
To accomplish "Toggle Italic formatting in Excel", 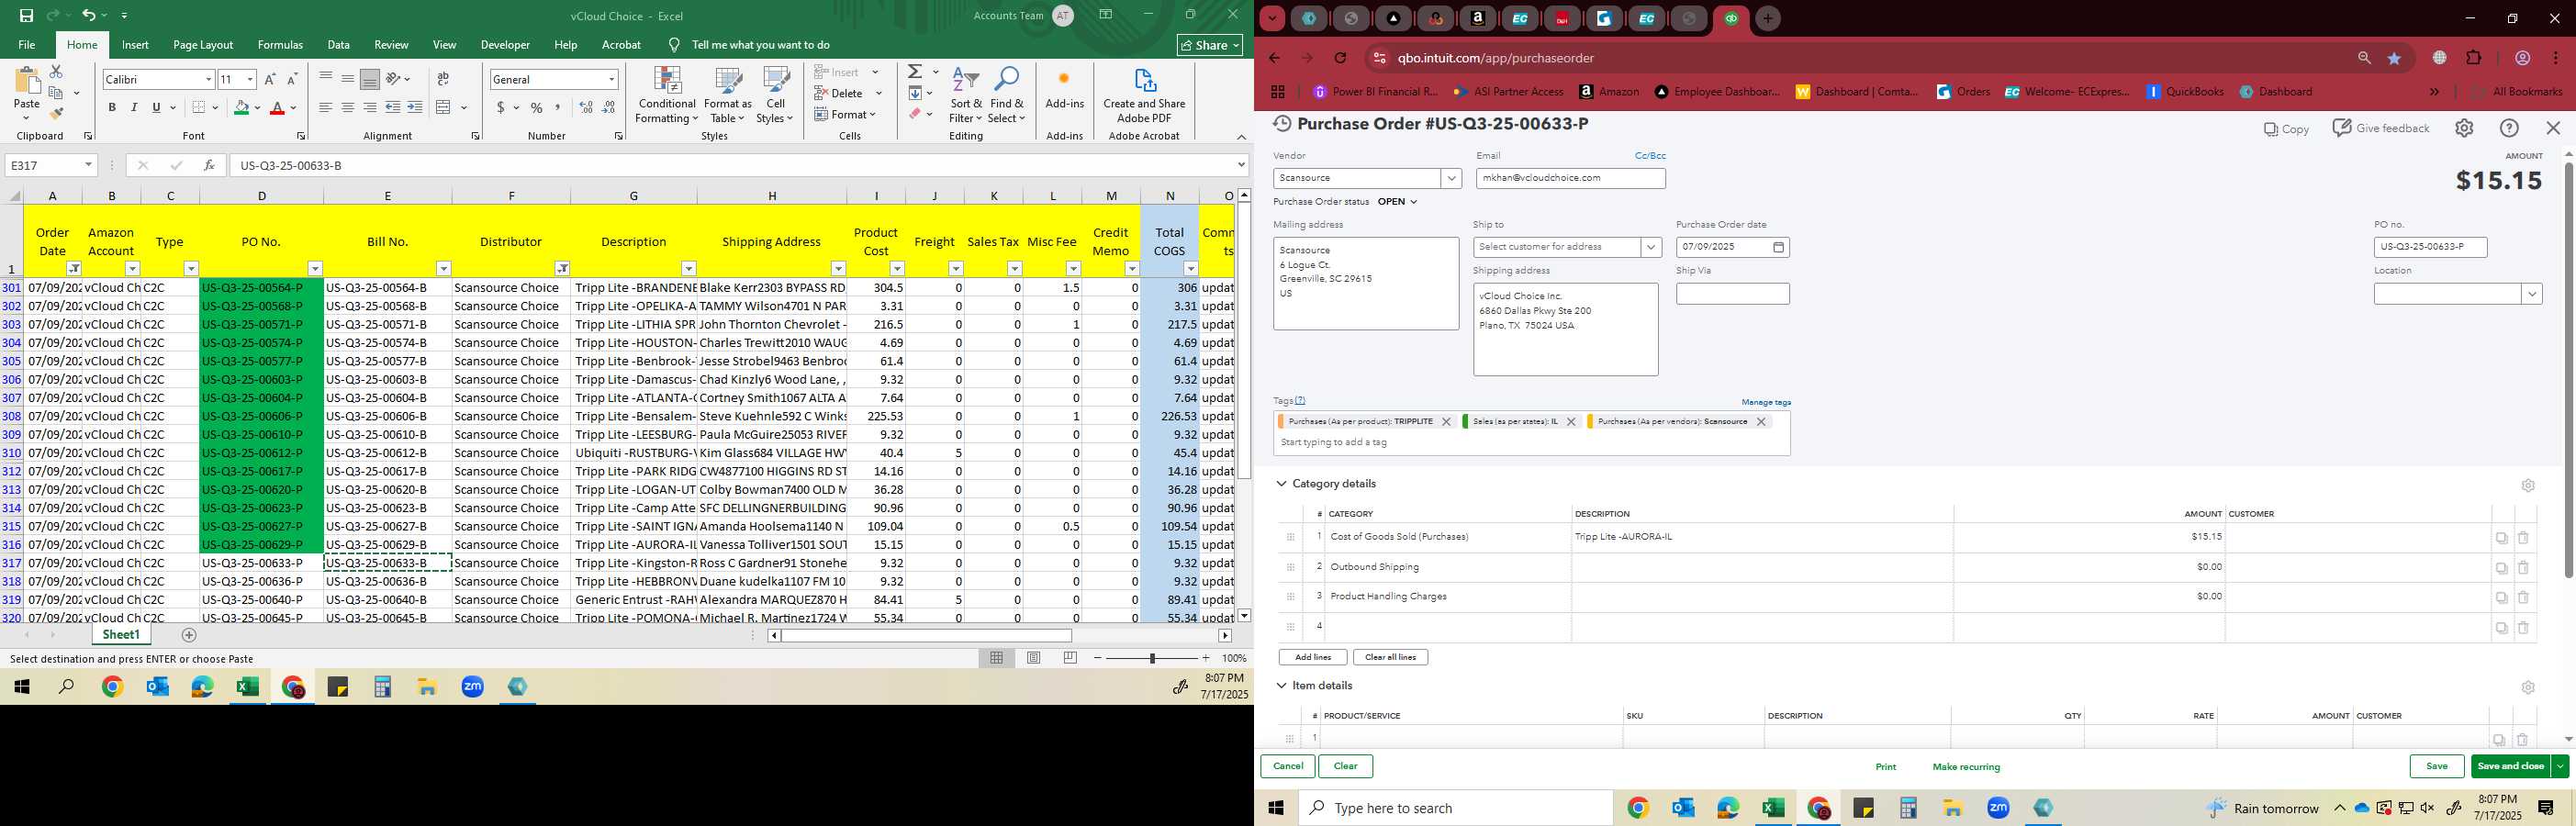I will click(134, 107).
